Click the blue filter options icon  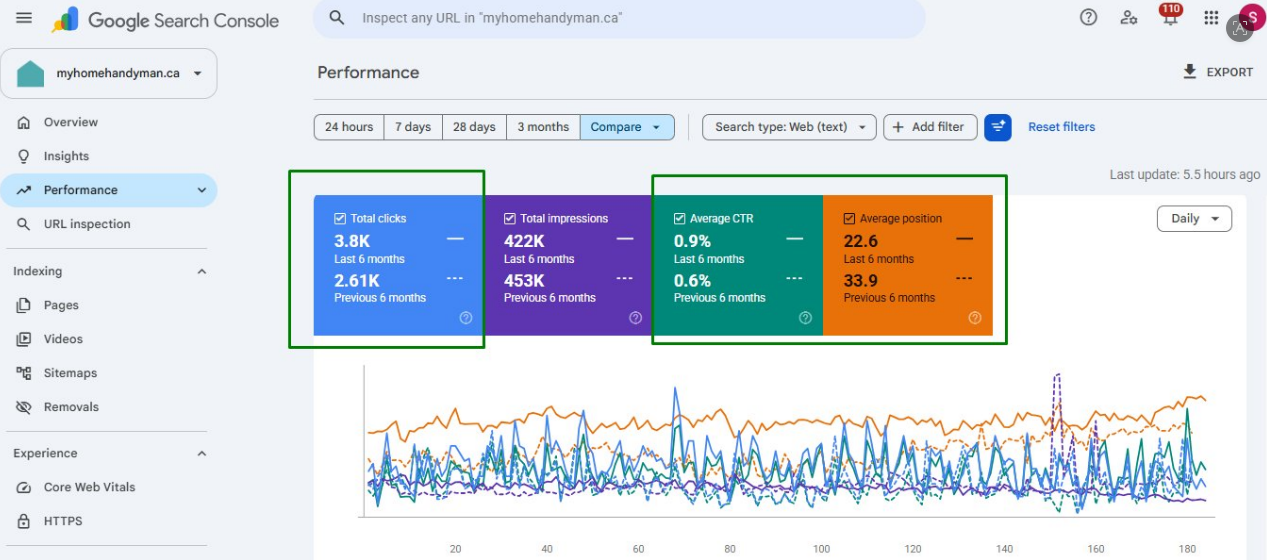pyautogui.click(x=998, y=127)
